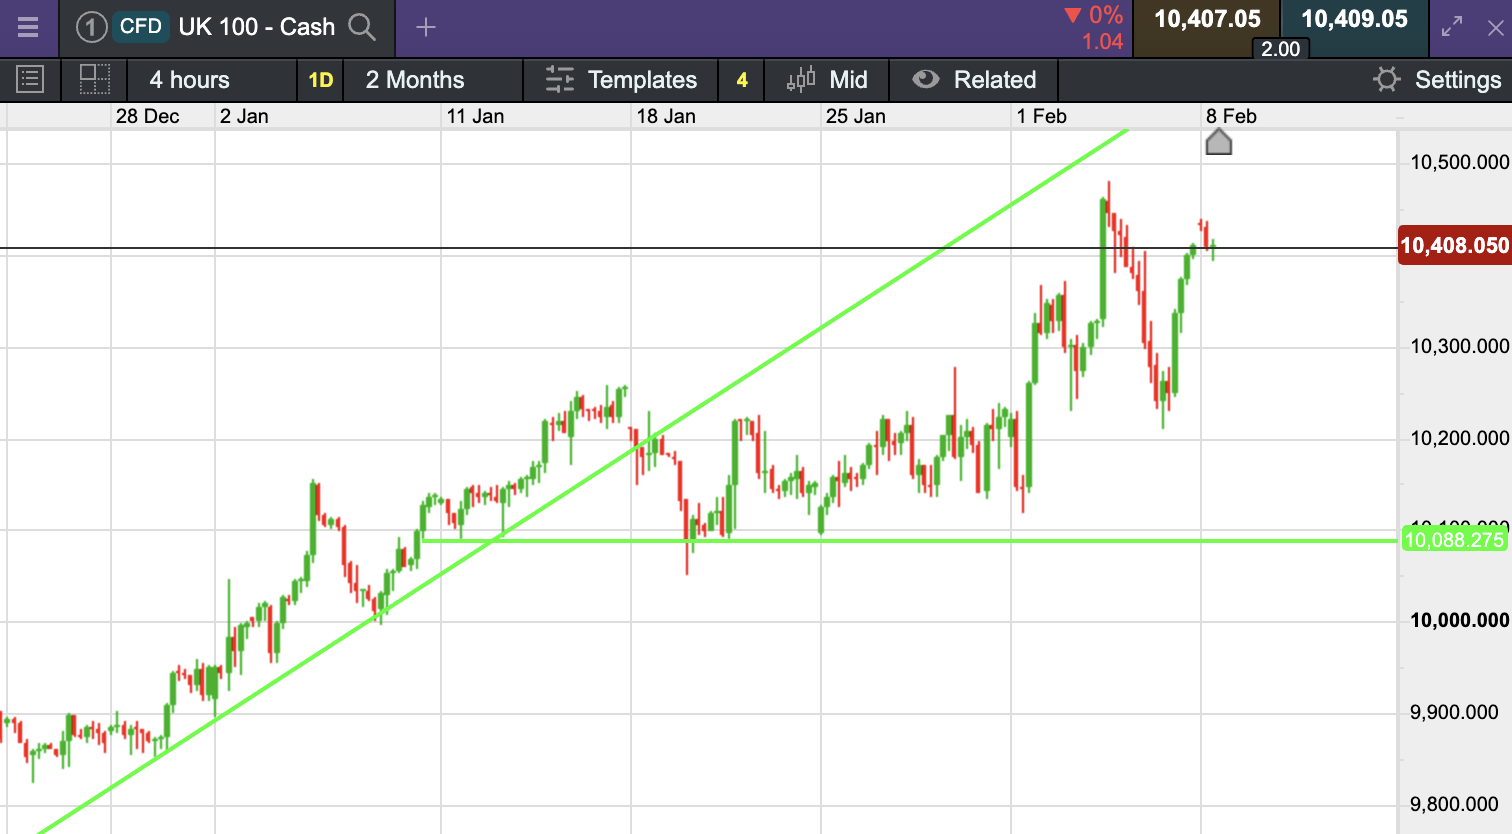The width and height of the screenshot is (1512, 834).
Task: Click the CFD product type badge
Action: [141, 27]
